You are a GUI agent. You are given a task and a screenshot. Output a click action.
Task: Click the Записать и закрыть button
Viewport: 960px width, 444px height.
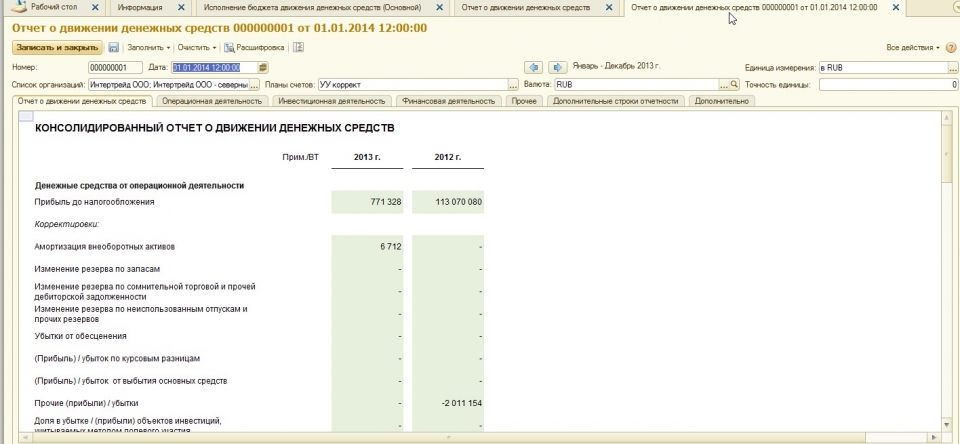56,48
